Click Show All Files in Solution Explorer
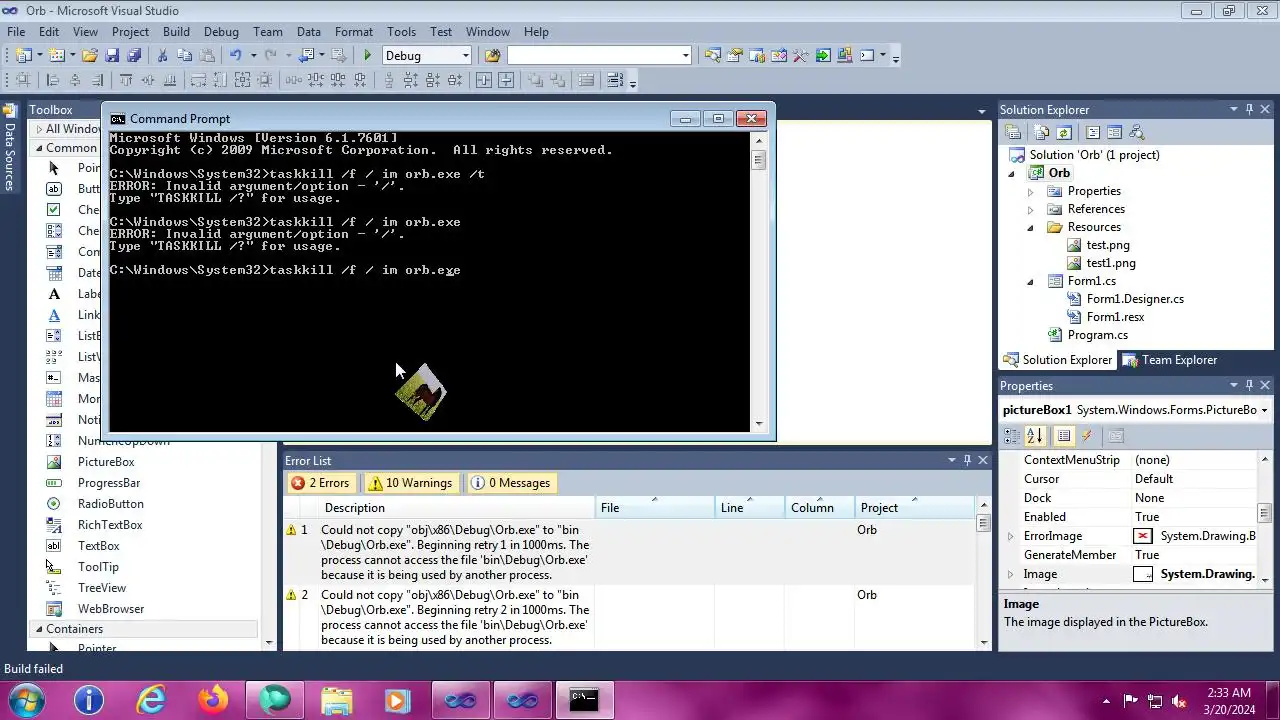1280x720 pixels. [1042, 132]
